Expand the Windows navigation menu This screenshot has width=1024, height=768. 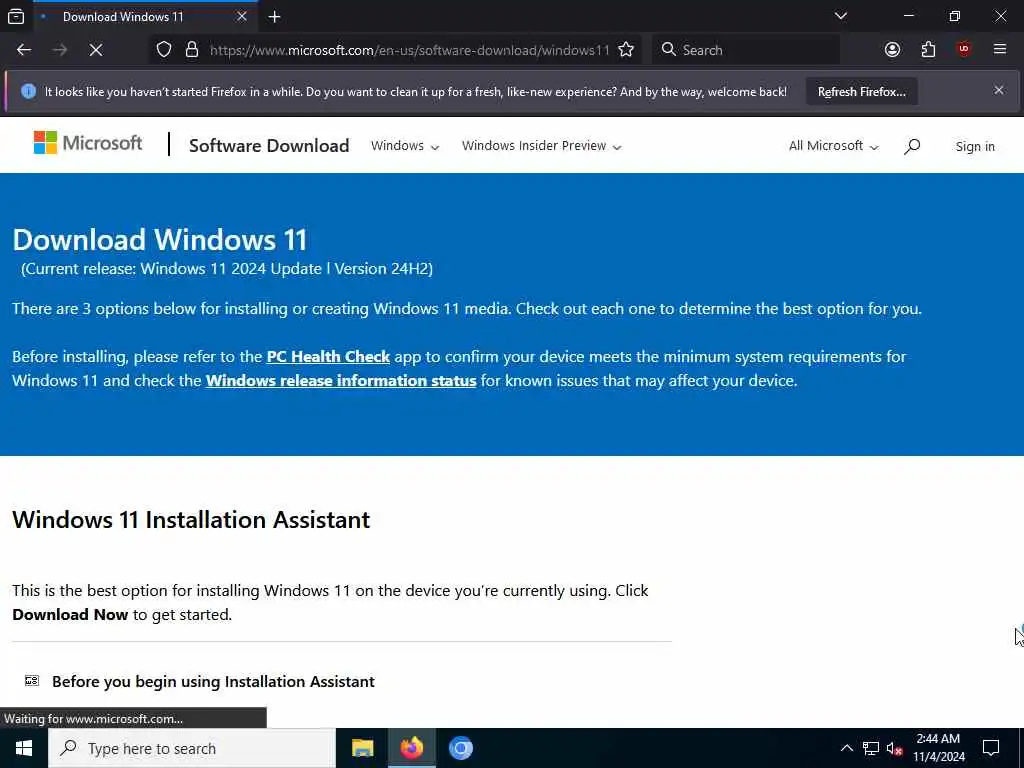click(x=405, y=146)
